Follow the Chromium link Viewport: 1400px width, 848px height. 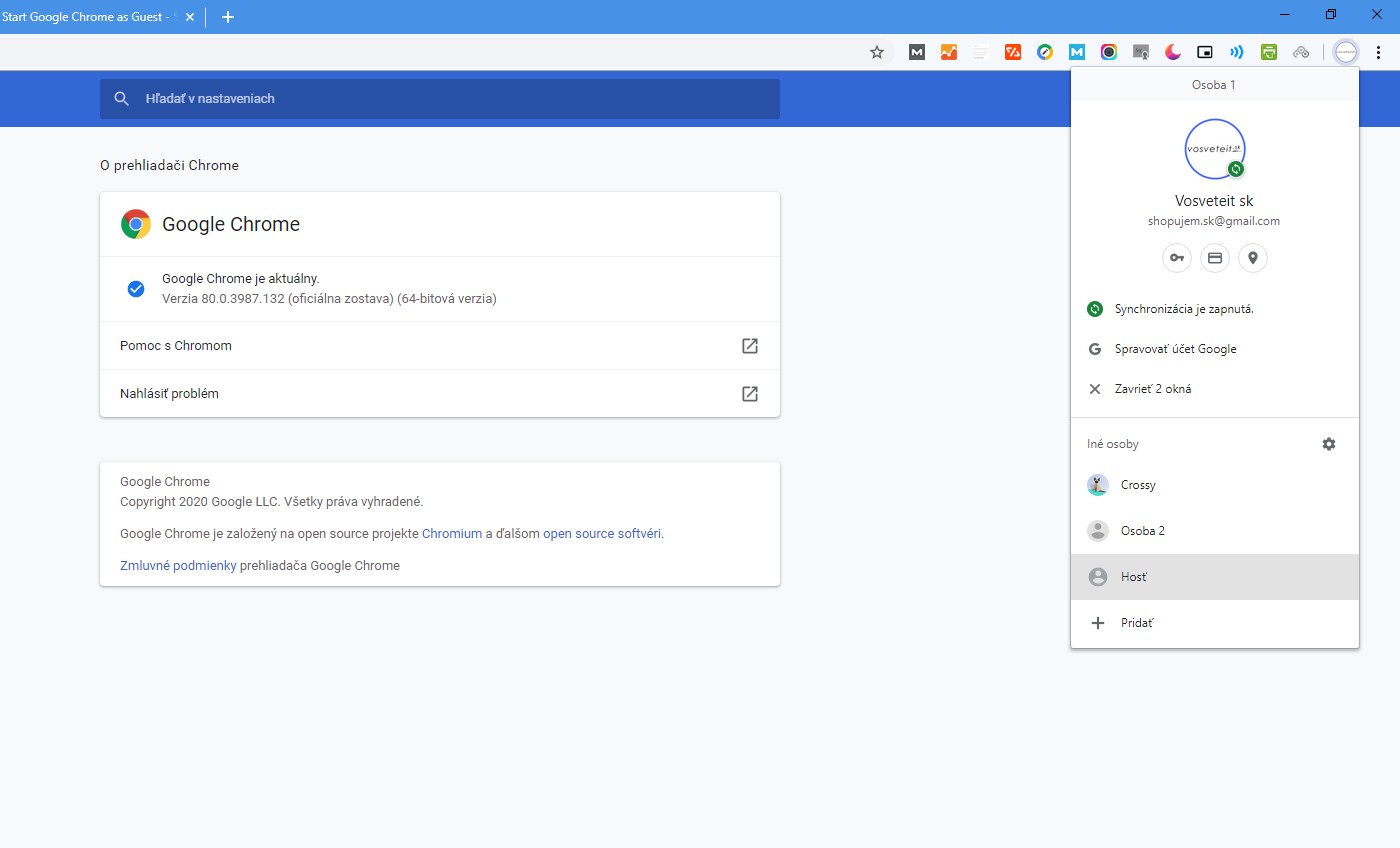point(452,534)
